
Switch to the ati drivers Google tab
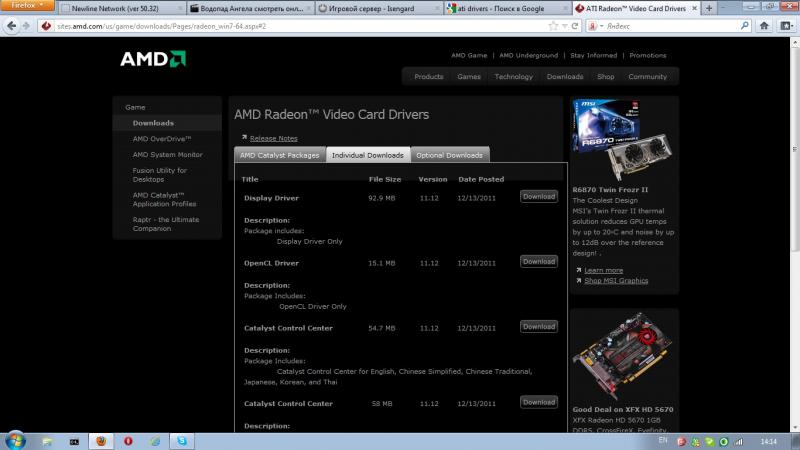(508, 9)
